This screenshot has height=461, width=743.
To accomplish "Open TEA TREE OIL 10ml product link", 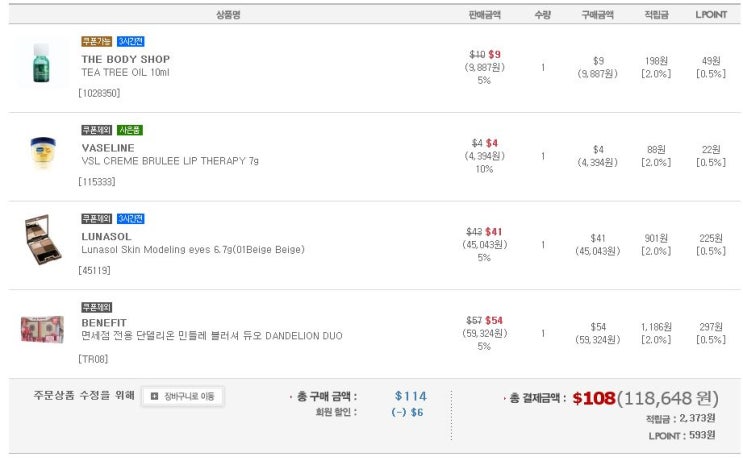I will [125, 72].
